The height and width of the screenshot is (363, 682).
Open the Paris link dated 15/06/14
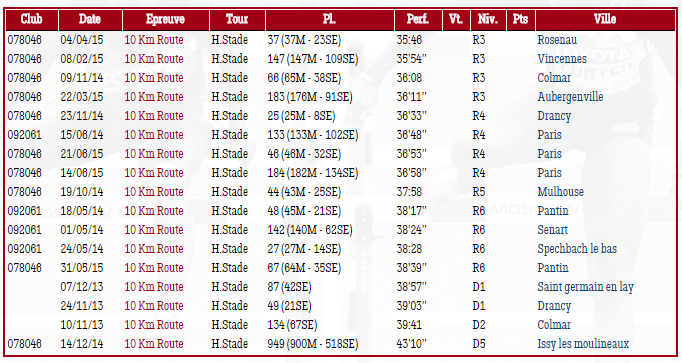(549, 135)
